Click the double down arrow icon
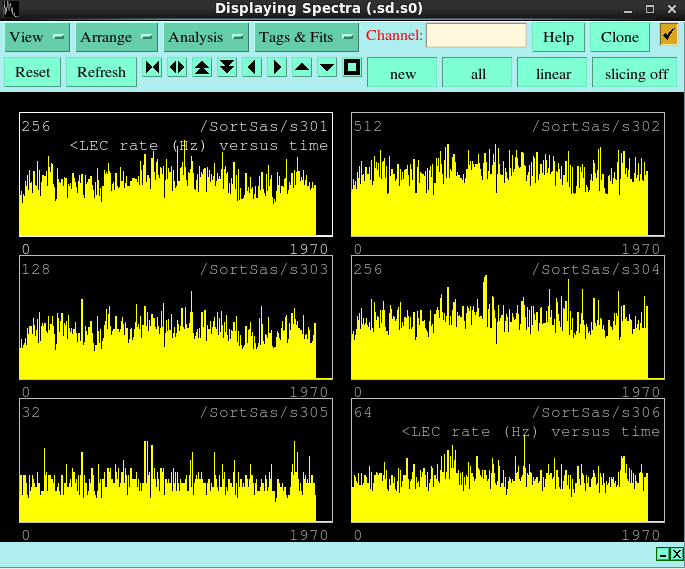685x569 pixels. click(x=227, y=68)
